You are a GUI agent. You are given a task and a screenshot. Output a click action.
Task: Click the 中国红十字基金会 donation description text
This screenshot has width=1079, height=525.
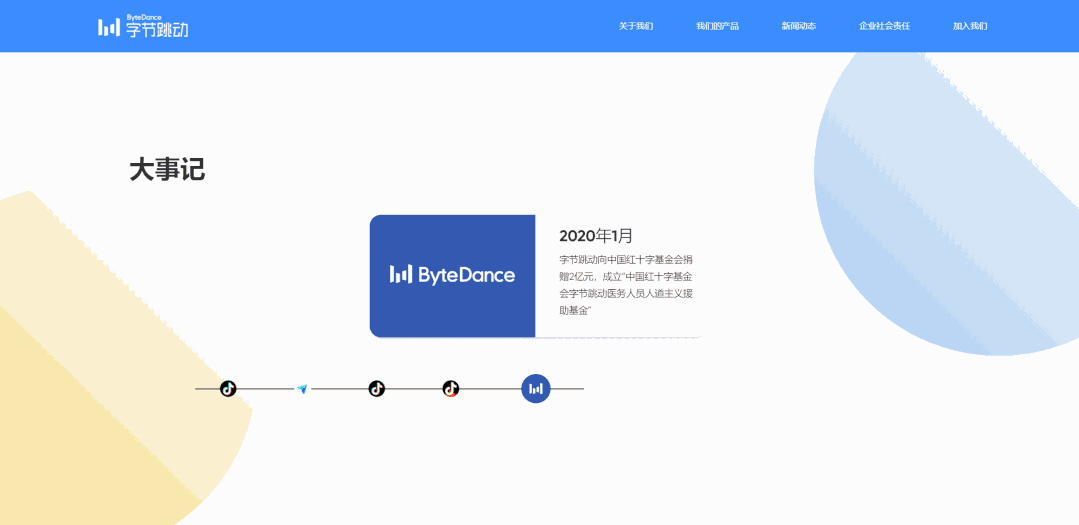pos(626,285)
